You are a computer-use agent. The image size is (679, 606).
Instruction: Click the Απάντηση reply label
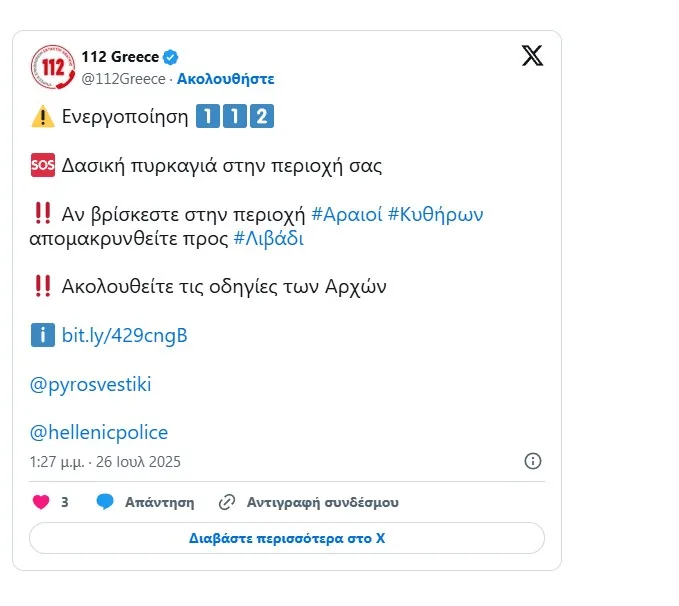160,502
